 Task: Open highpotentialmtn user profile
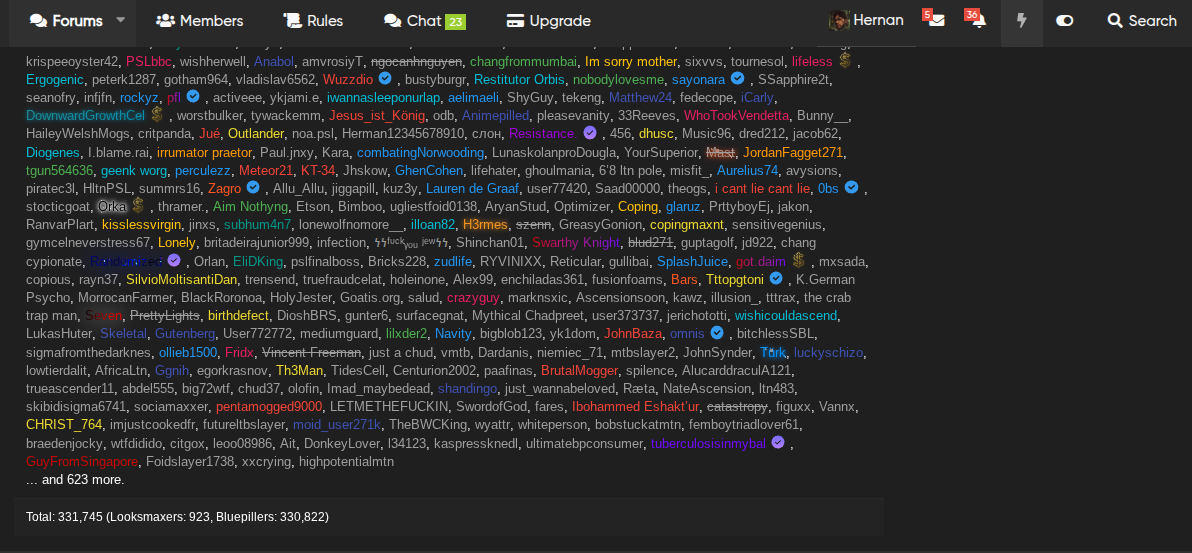(346, 461)
